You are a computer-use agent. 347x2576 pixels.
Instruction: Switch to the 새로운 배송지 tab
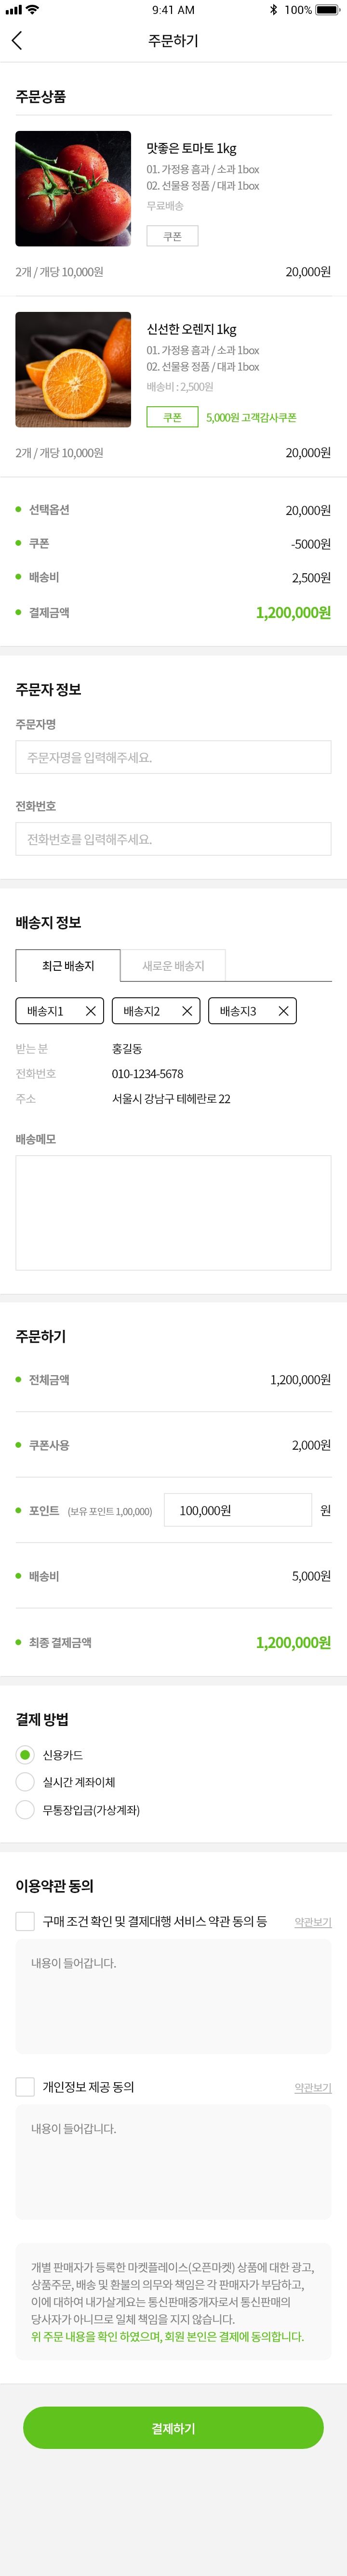[x=173, y=966]
